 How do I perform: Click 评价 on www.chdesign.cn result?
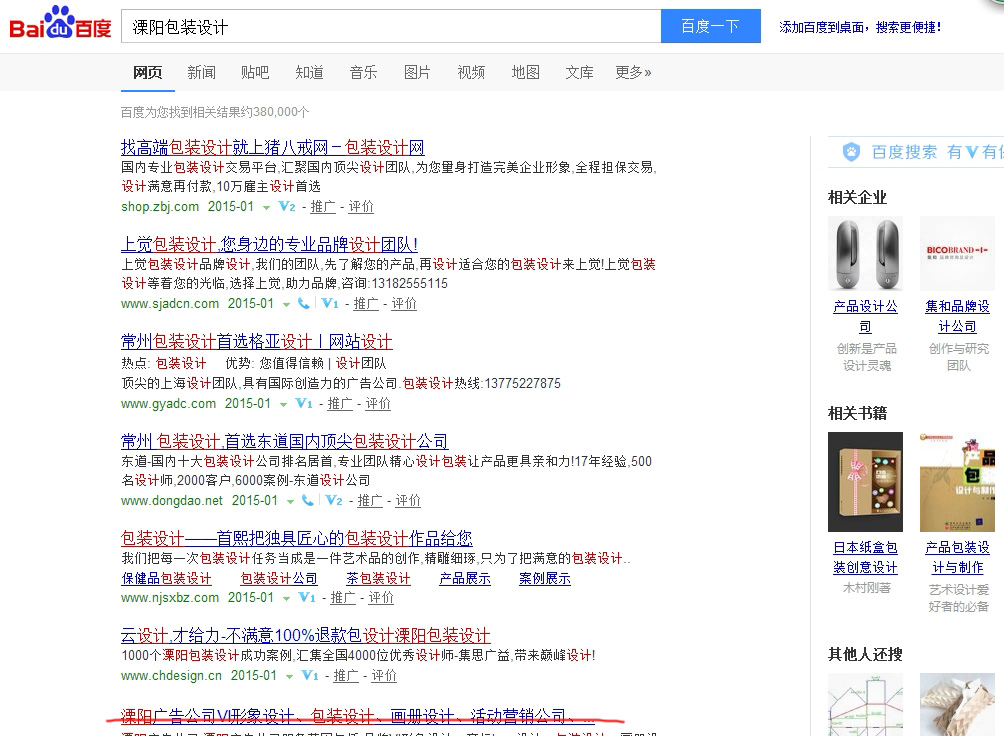click(x=384, y=675)
